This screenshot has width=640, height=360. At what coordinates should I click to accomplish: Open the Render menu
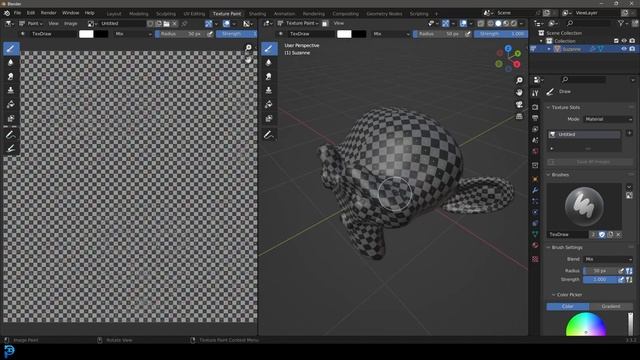[x=49, y=13]
